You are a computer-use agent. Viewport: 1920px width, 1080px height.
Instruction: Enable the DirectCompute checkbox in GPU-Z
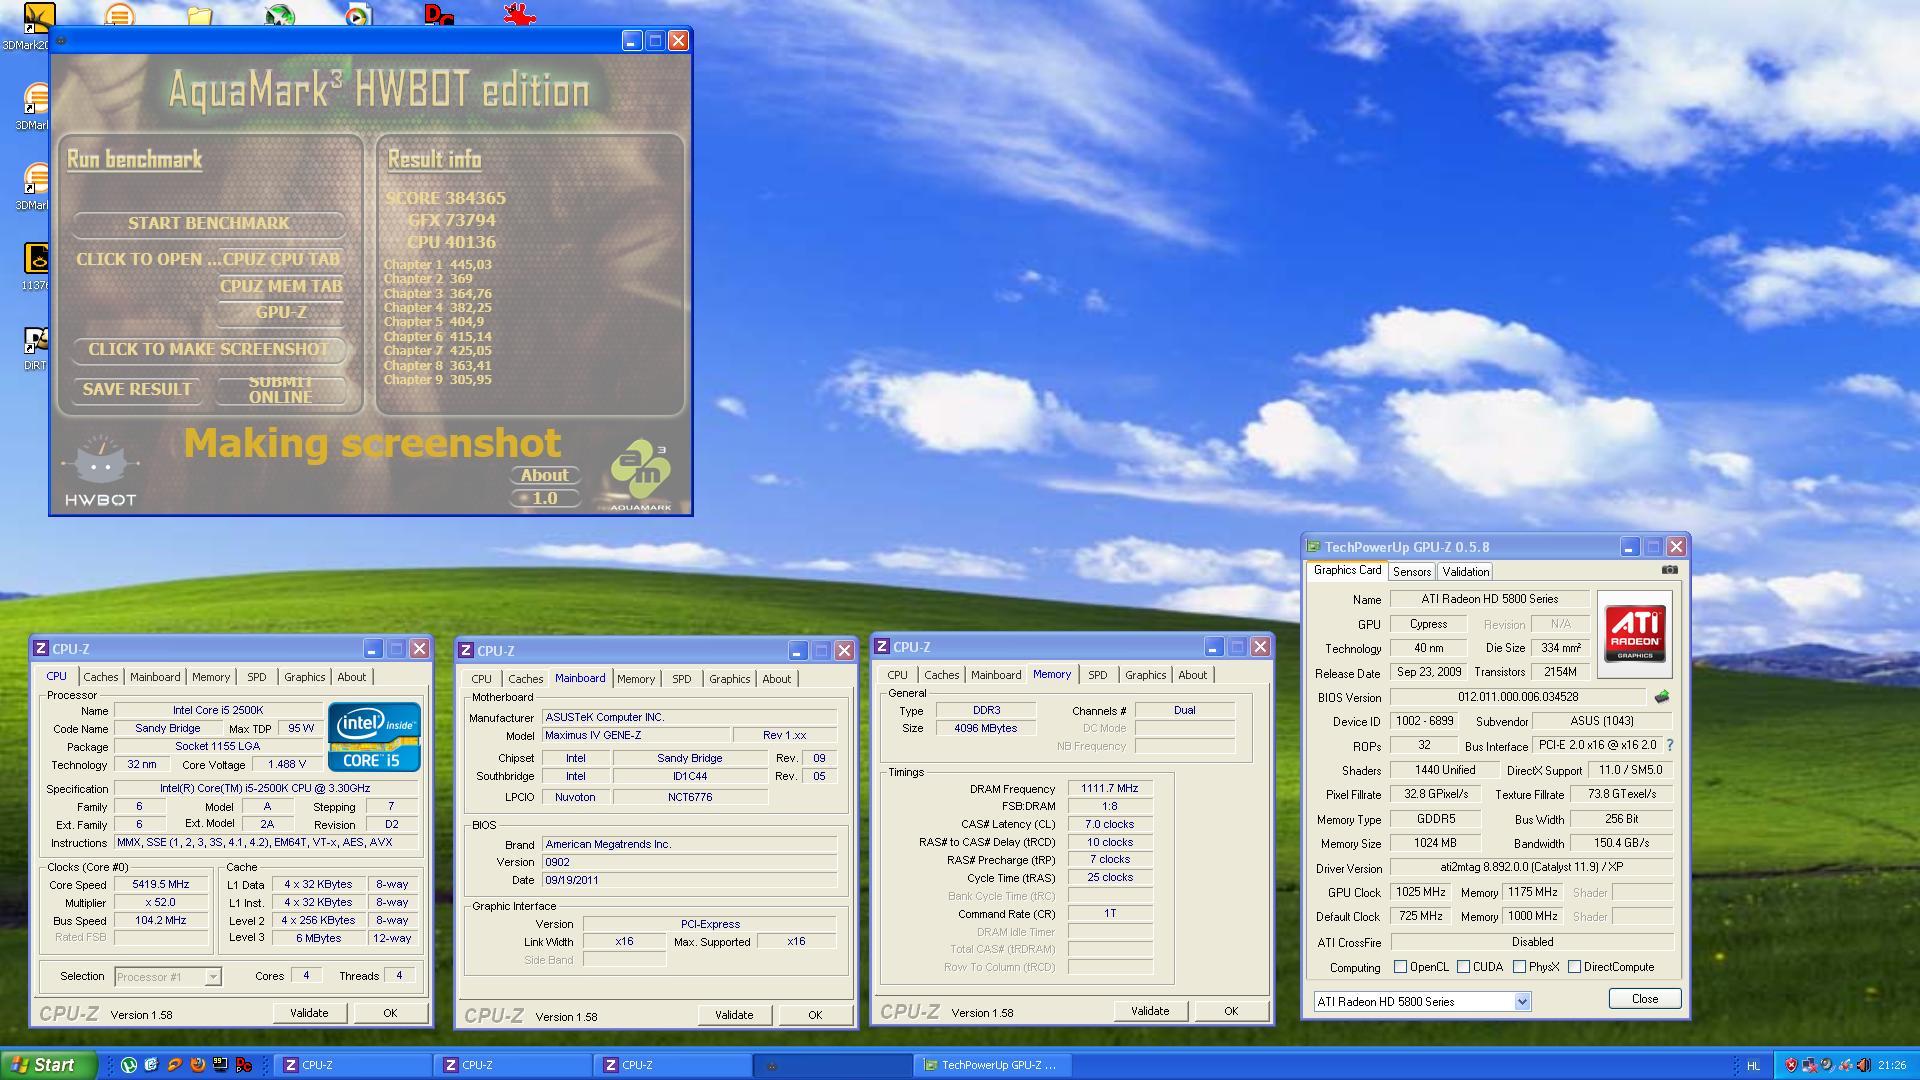click(1574, 967)
